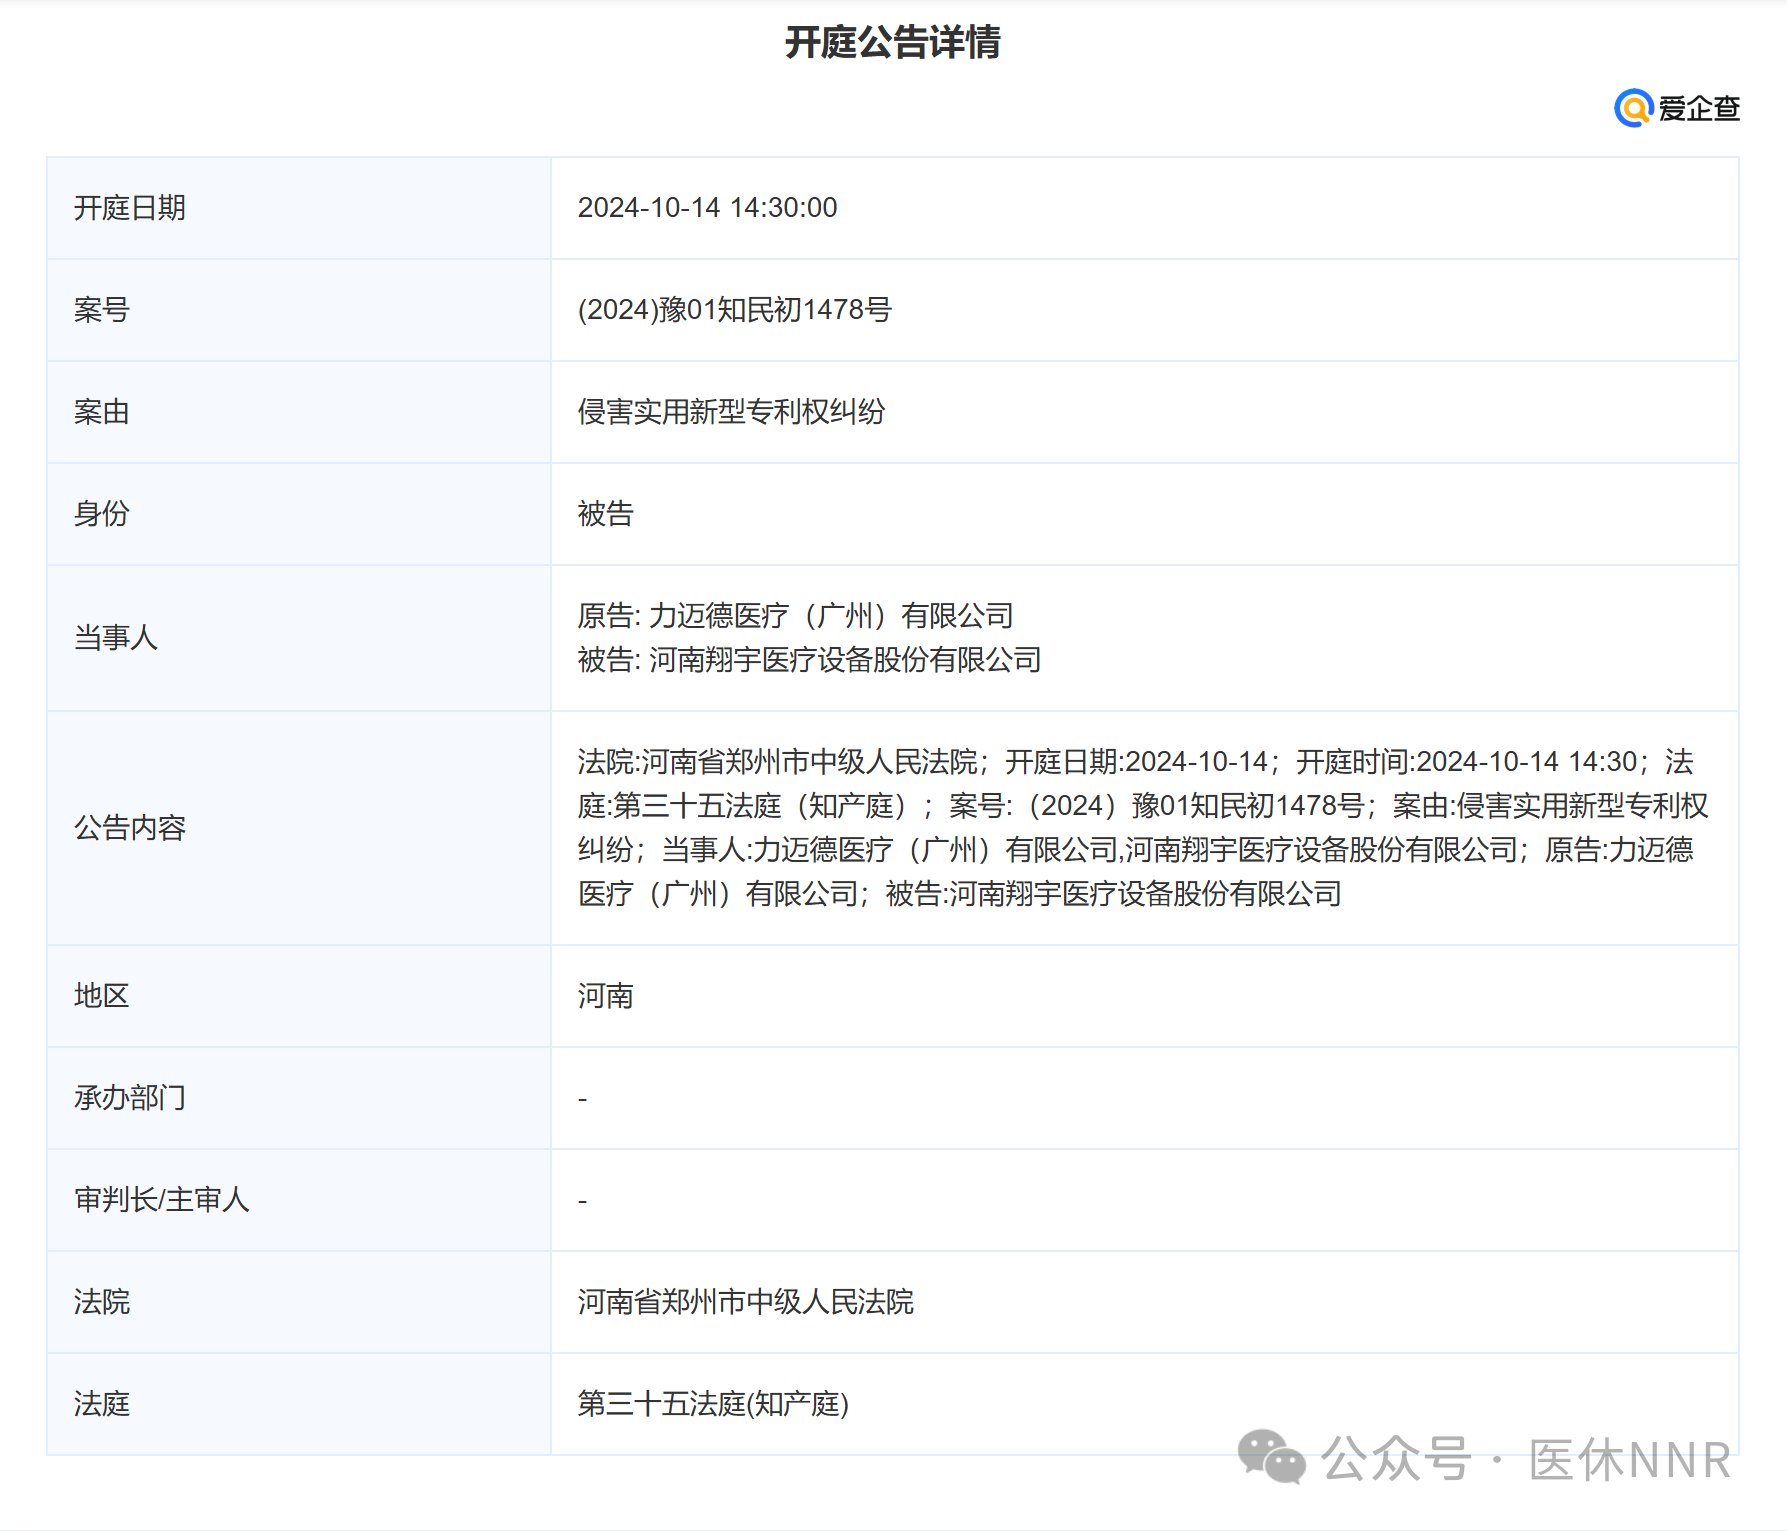Image resolution: width=1787 pixels, height=1531 pixels.
Task: Select the date value 2024-10-14 14:30:00
Action: point(707,208)
